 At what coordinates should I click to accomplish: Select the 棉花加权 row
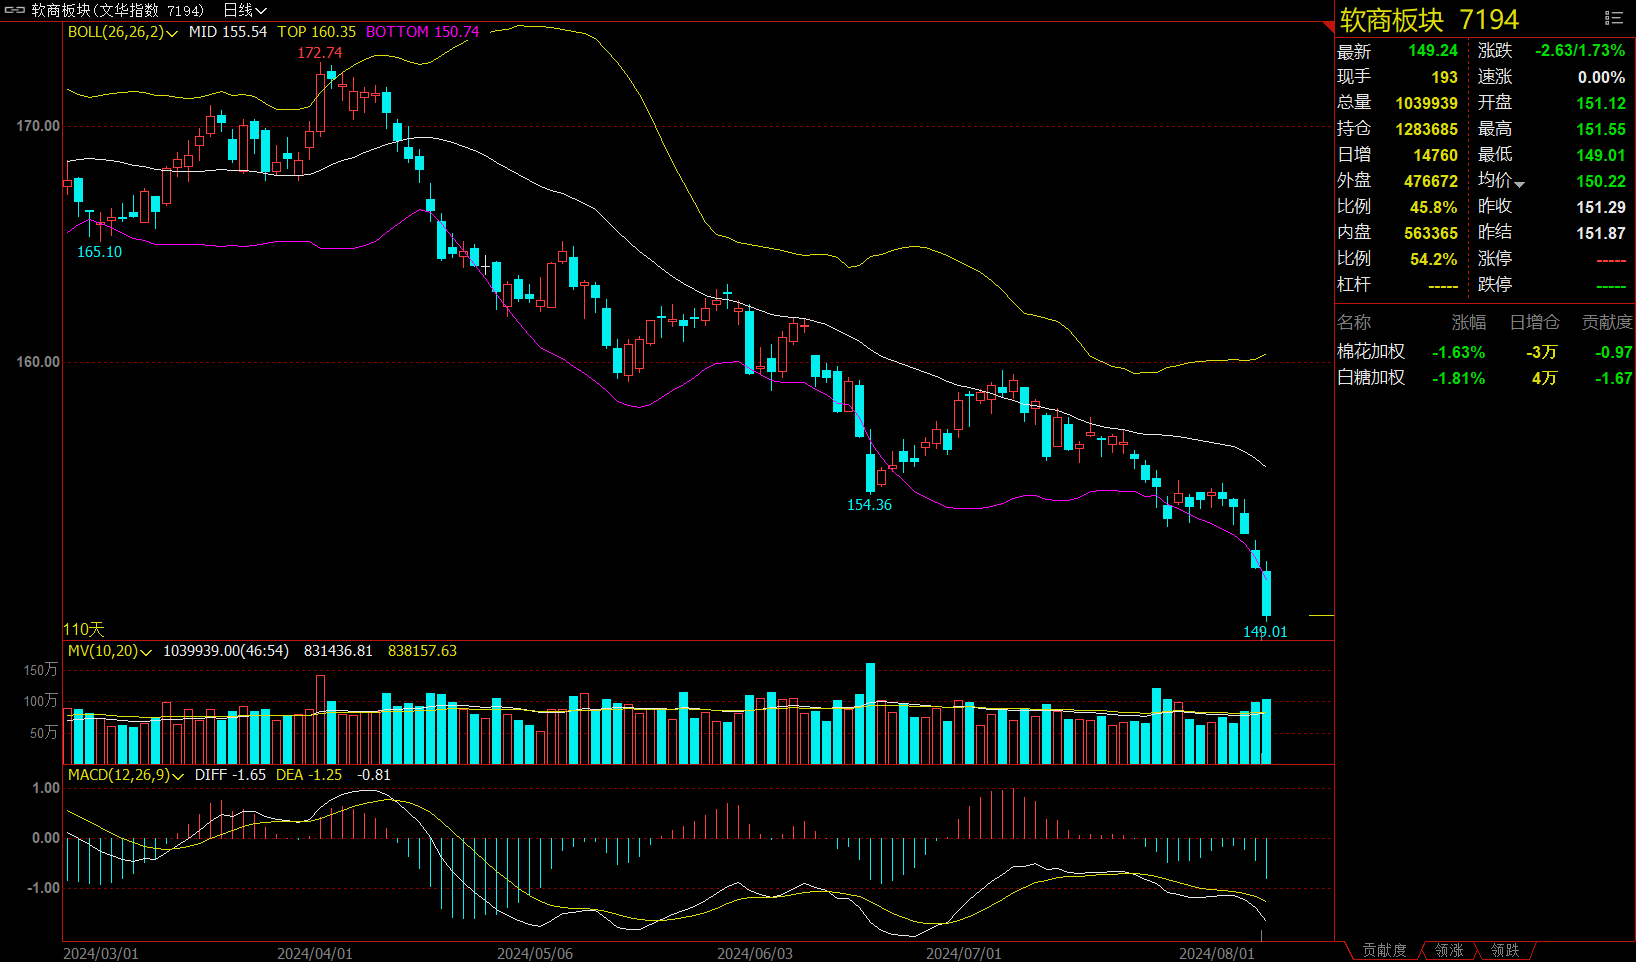1371,352
